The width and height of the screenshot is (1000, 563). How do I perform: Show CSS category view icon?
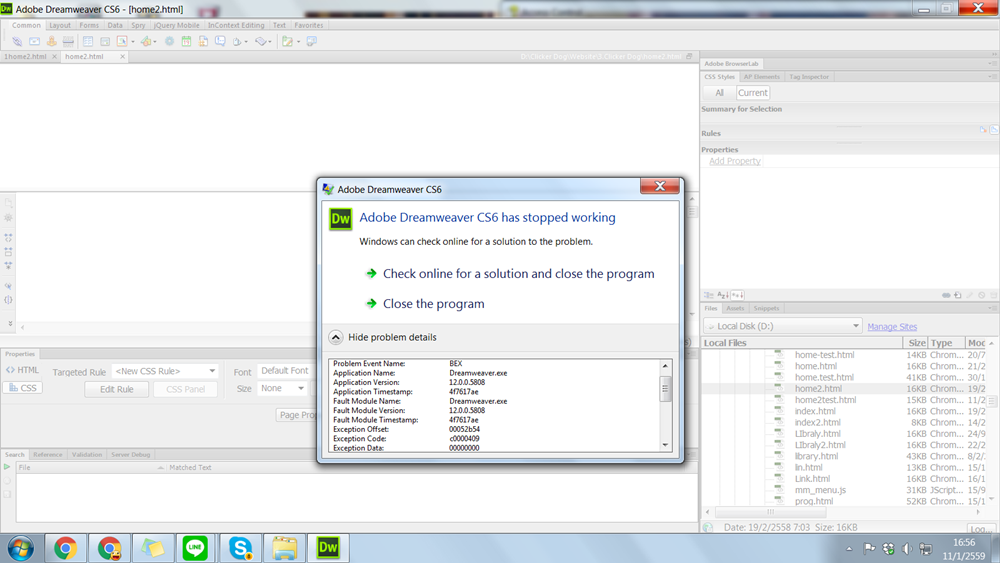(709, 295)
